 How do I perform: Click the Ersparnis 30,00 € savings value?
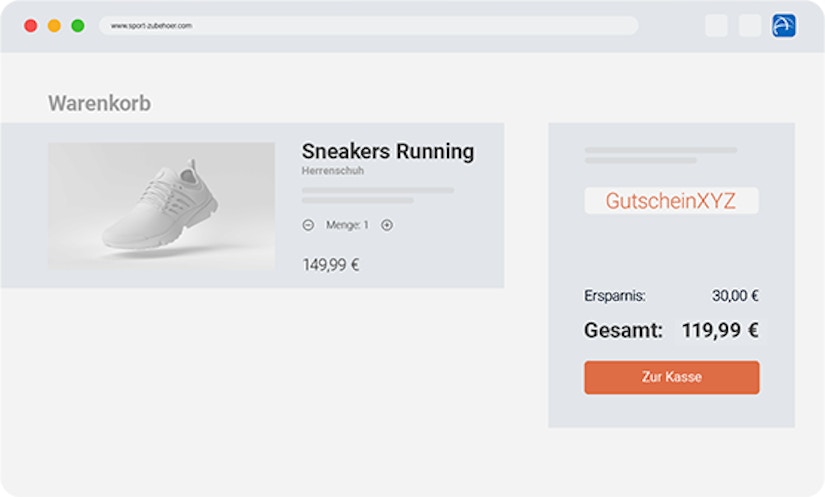[x=735, y=296]
